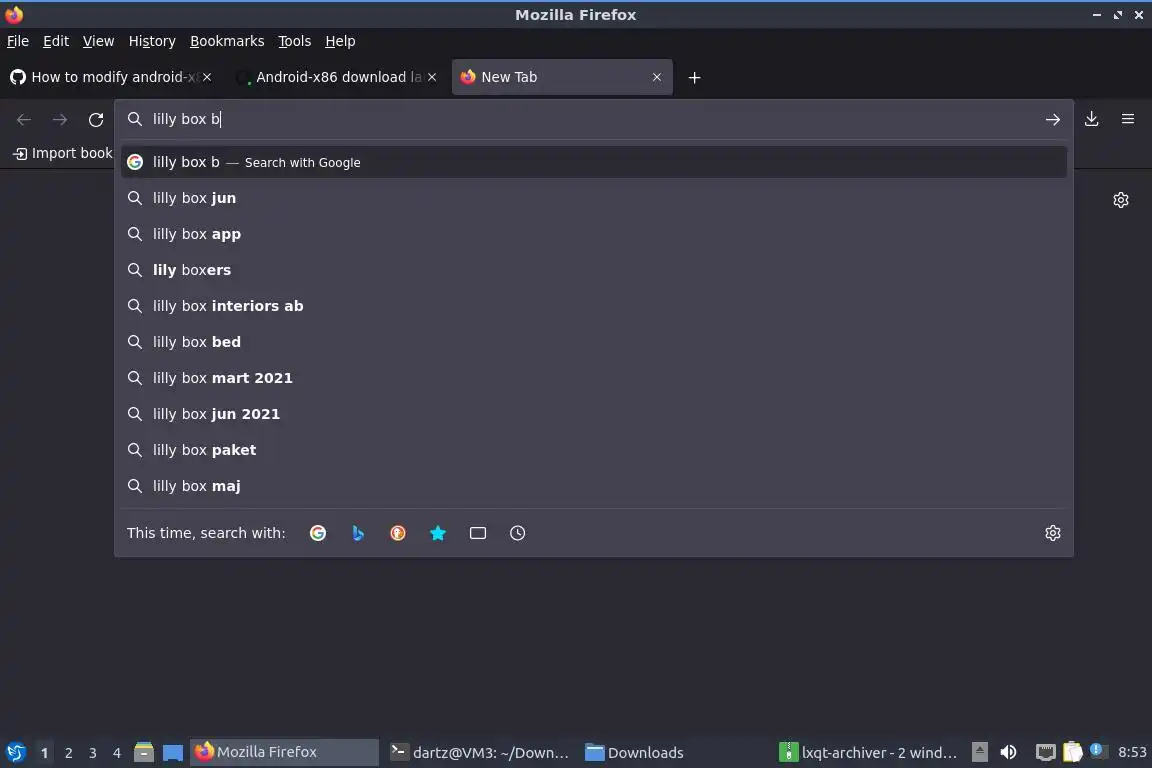Click the update notifier tray icon

[1097, 750]
